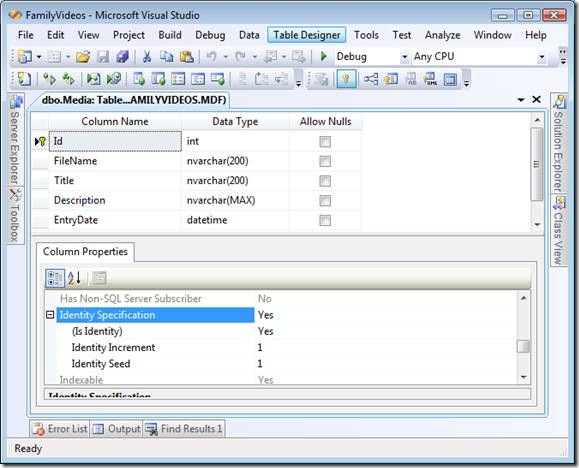
Task: Toggle the Set Primary Key icon
Action: pyautogui.click(x=346, y=79)
